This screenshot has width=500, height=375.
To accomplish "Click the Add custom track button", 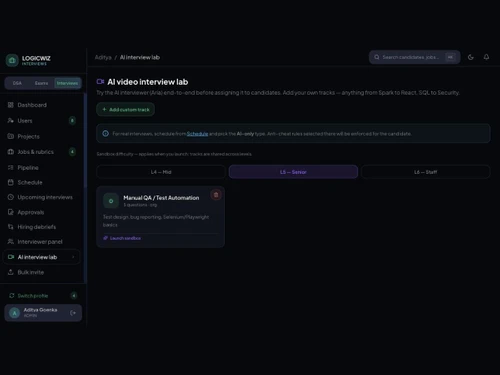I will [x=125, y=109].
